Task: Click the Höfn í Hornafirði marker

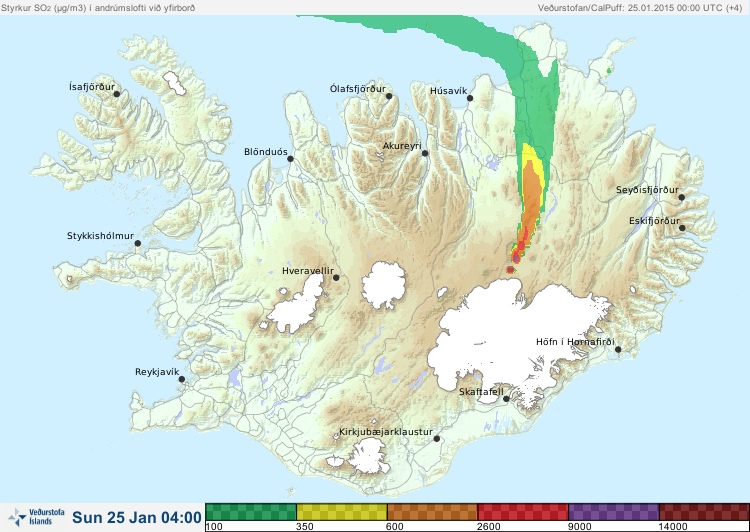Action: click(x=618, y=350)
